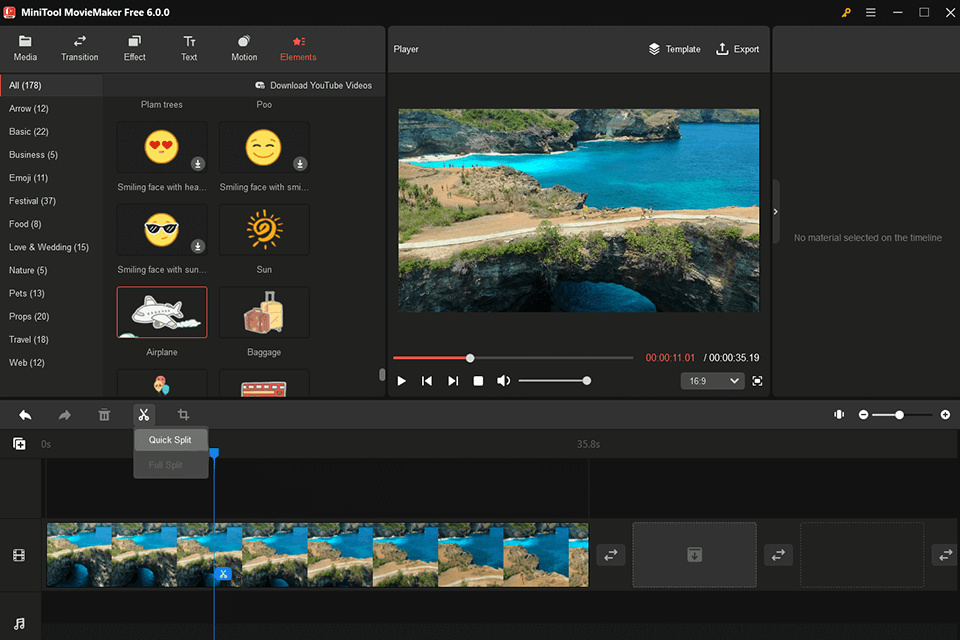Click the player volume slider handle
Screen dimensions: 960x640
tap(587, 381)
